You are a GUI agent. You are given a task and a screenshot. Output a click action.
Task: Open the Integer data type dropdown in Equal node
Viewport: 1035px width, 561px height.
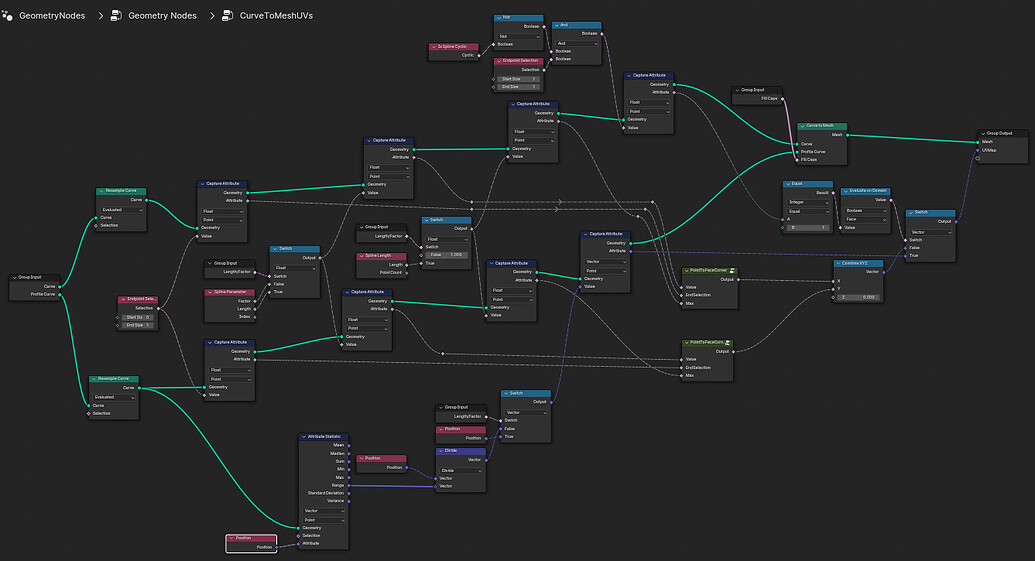(808, 202)
